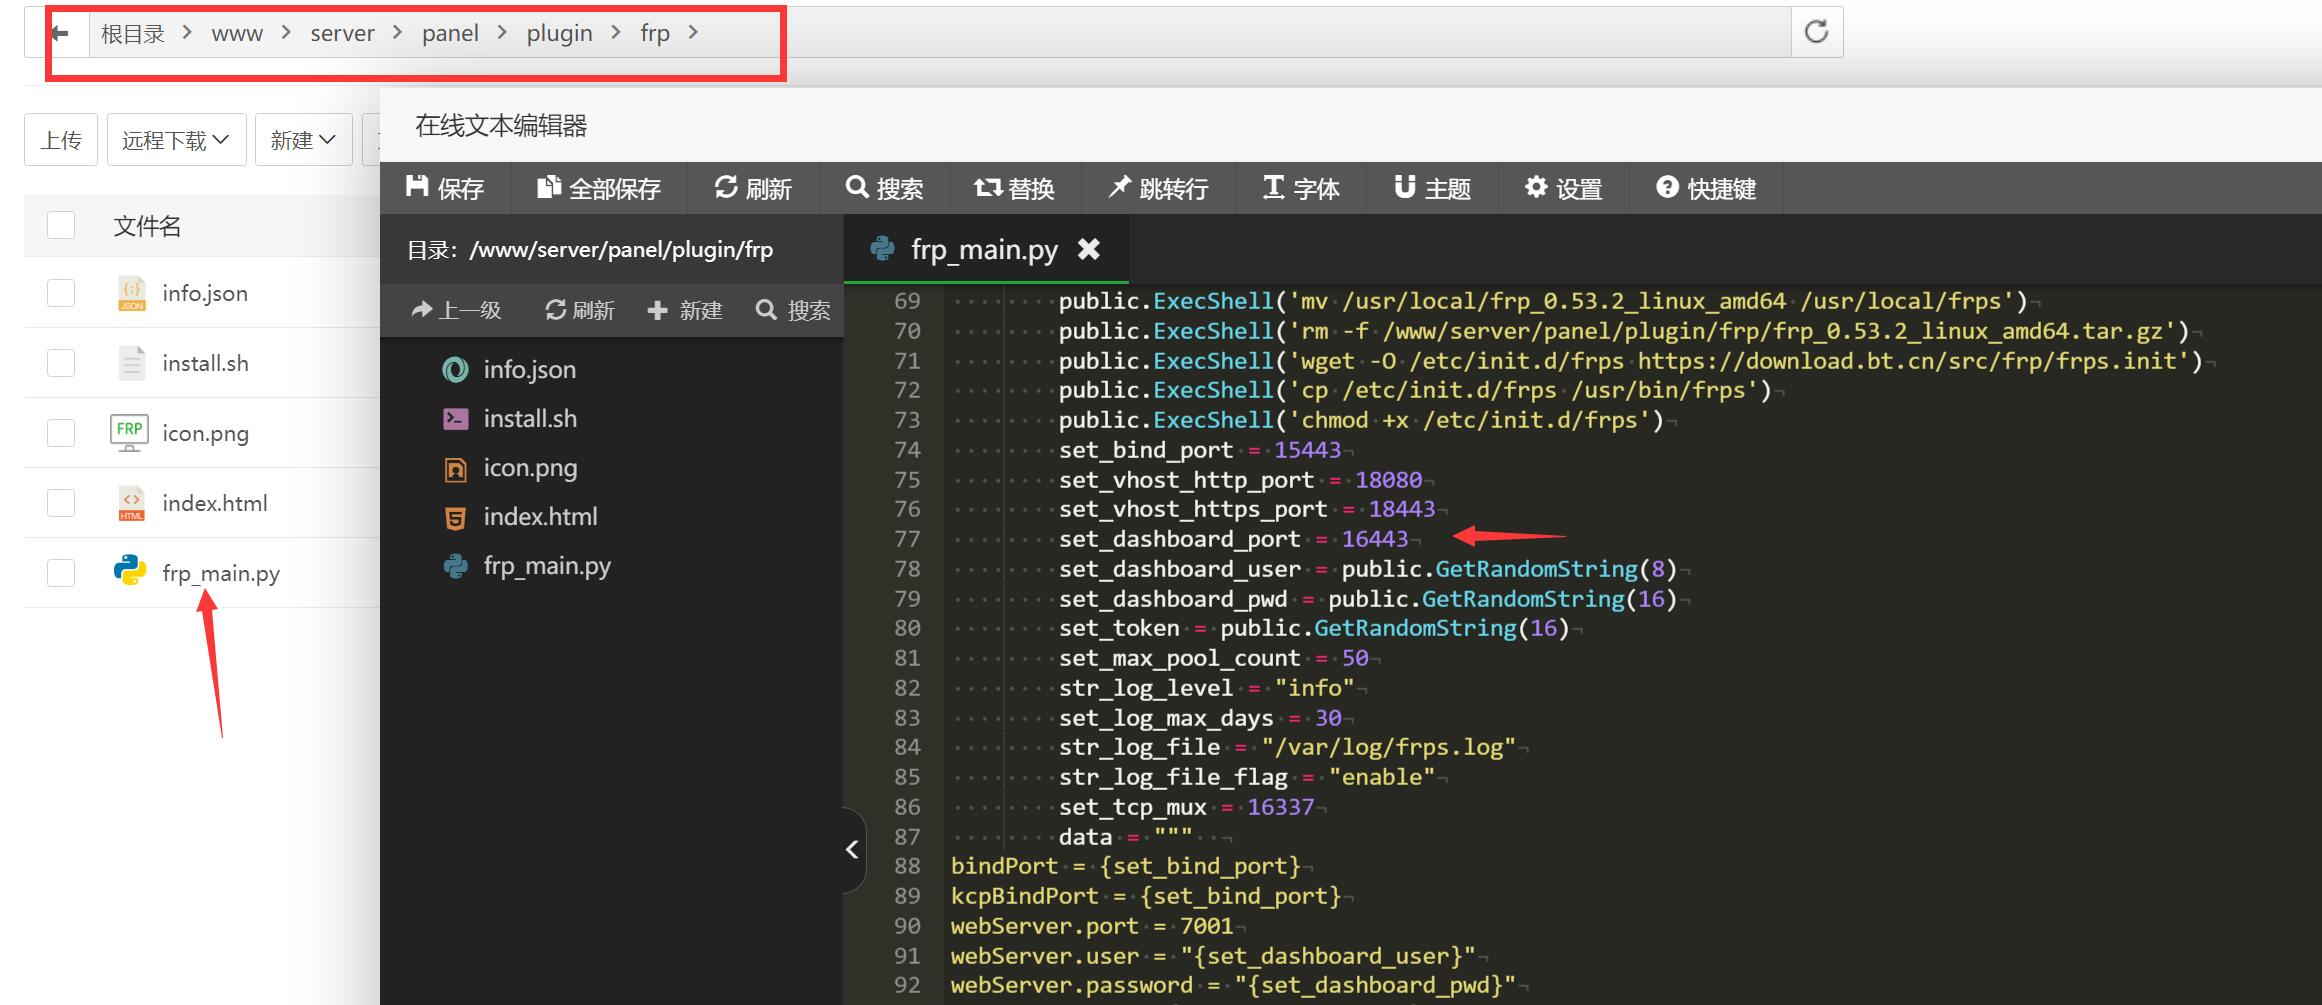2322x1005 pixels.
Task: Navigate to server in breadcrumb
Action: click(342, 34)
